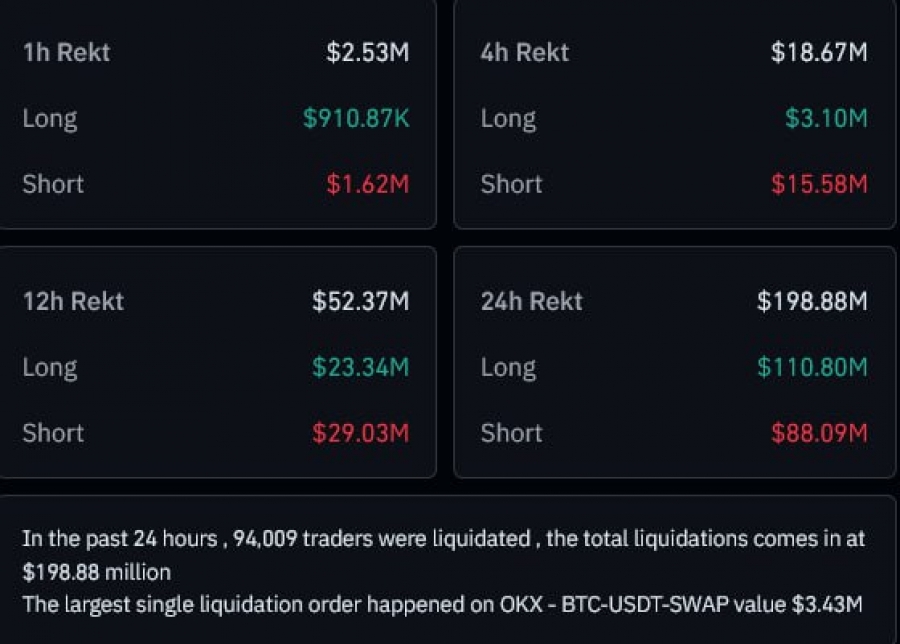
Task: Click the 24h Long $110.80M value
Action: click(812, 367)
